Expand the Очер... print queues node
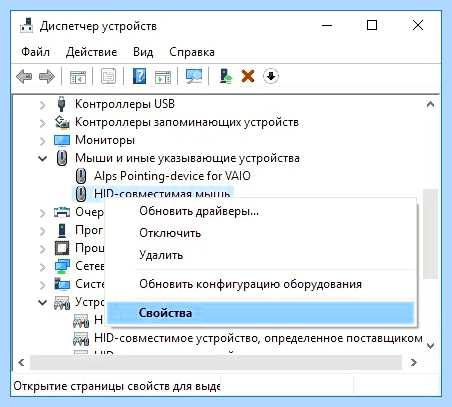Image resolution: width=452 pixels, height=407 pixels. pos(42,213)
